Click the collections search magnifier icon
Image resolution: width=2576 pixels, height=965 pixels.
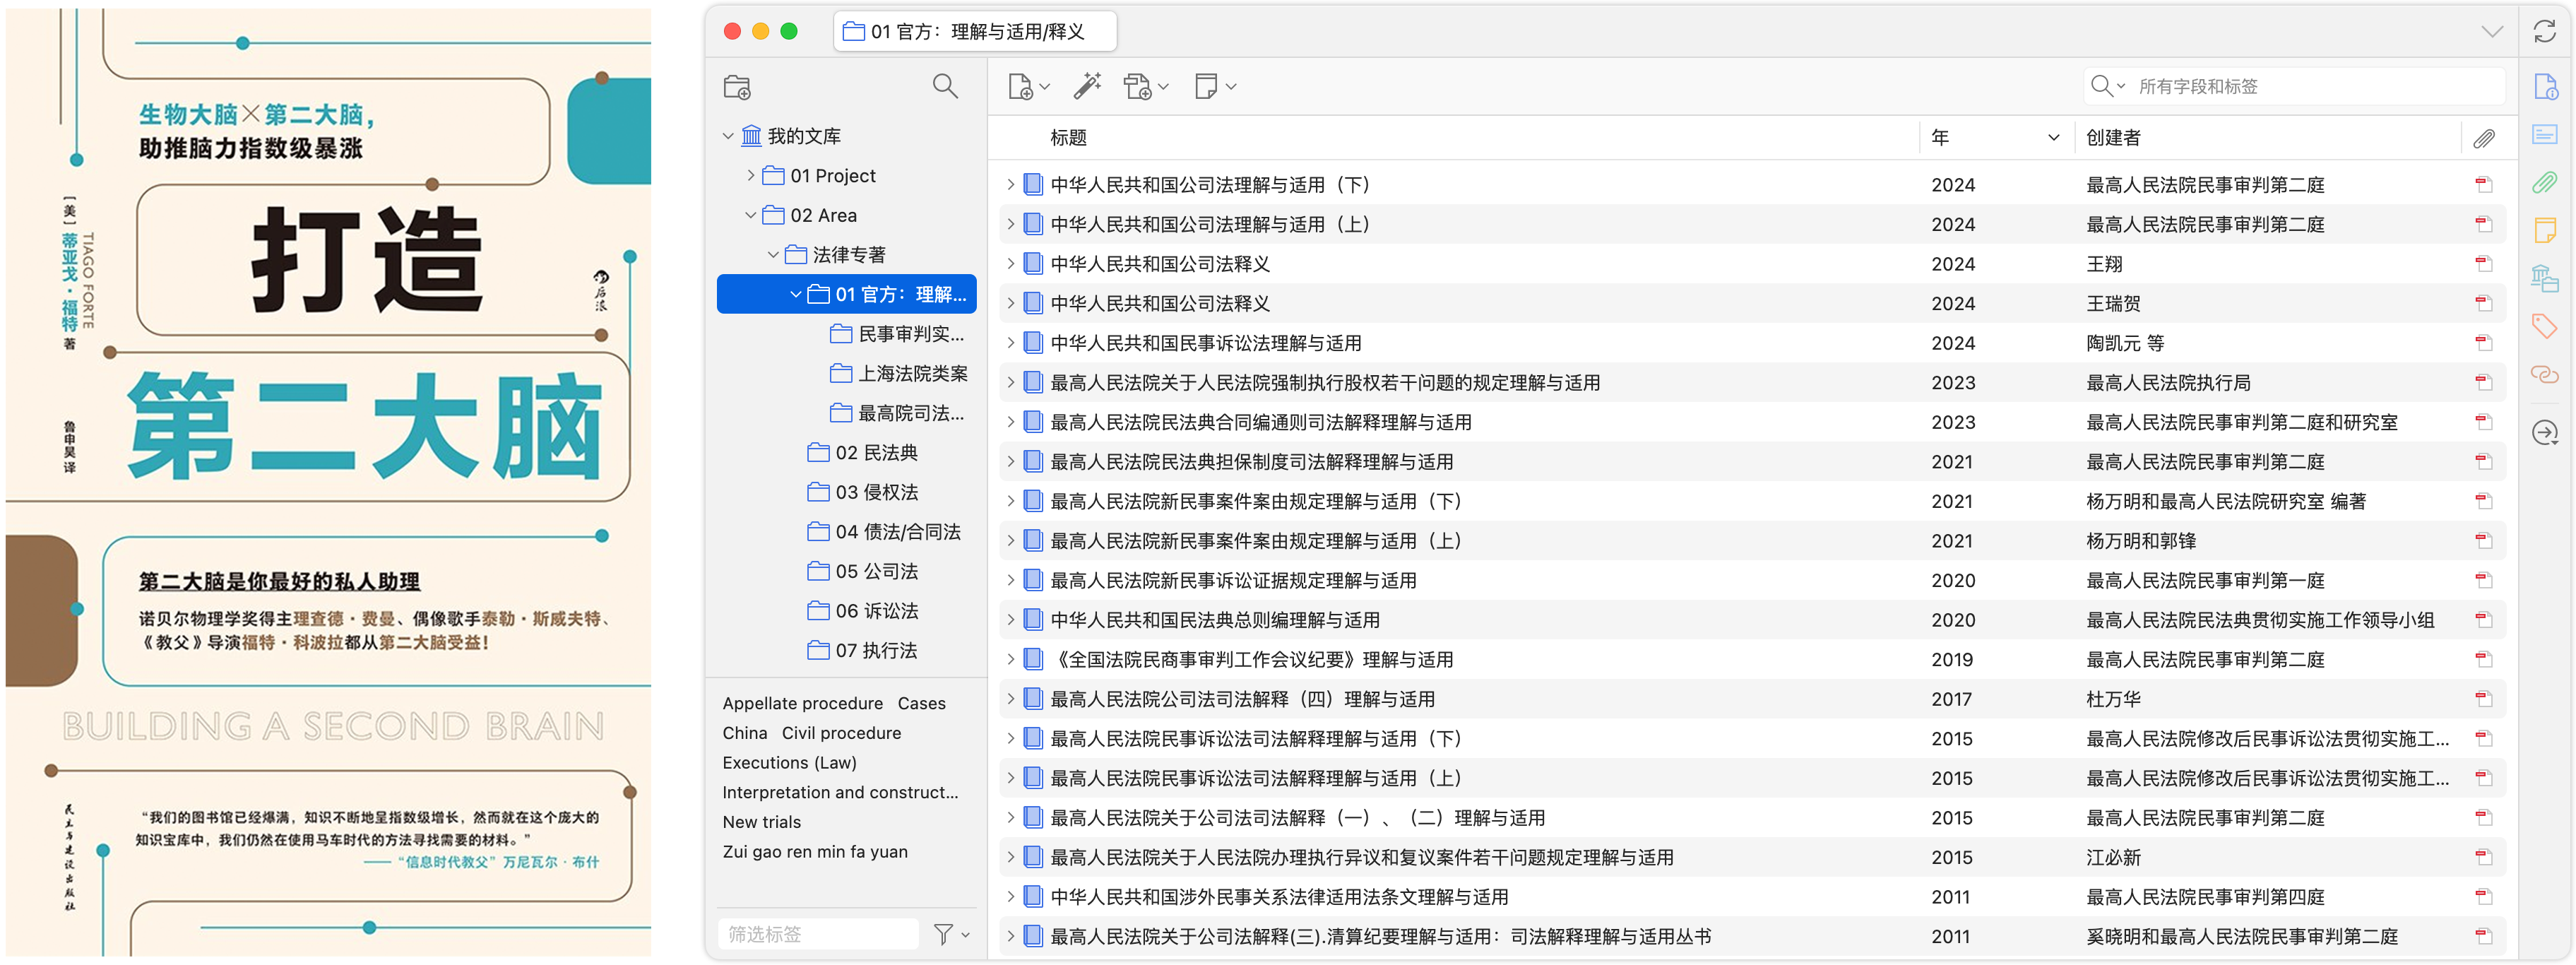(944, 87)
